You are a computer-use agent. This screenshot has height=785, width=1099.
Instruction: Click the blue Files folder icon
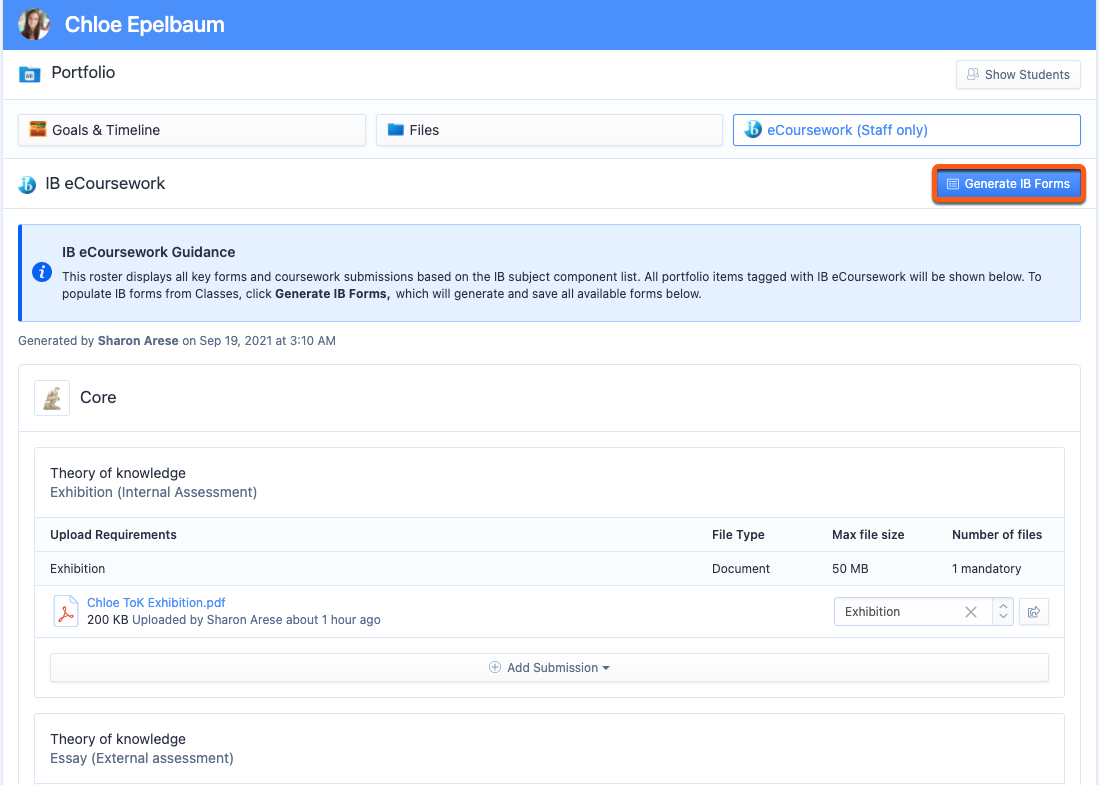pyautogui.click(x=396, y=130)
